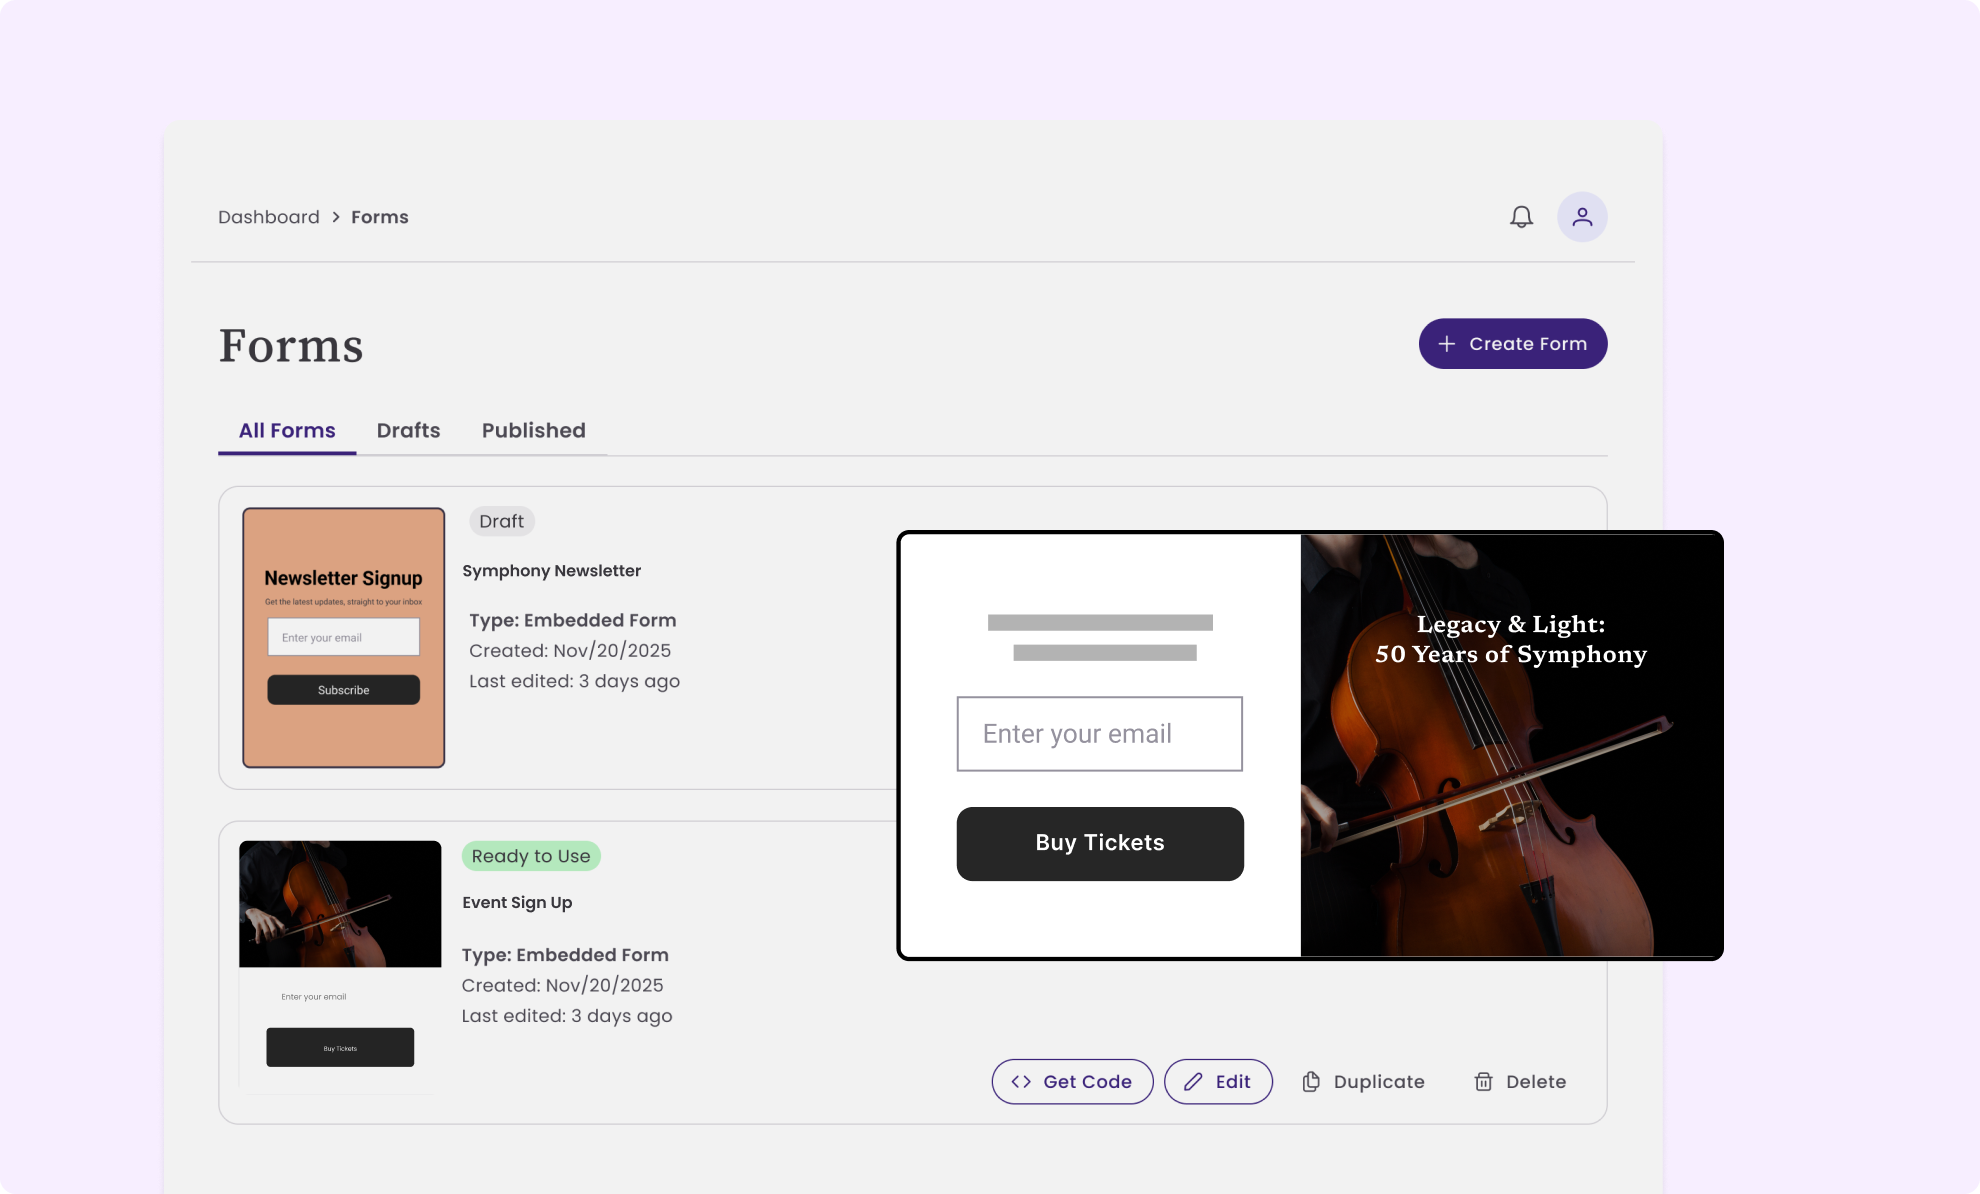The height and width of the screenshot is (1194, 1980).
Task: Click the code brackets icon
Action: point(1021,1082)
